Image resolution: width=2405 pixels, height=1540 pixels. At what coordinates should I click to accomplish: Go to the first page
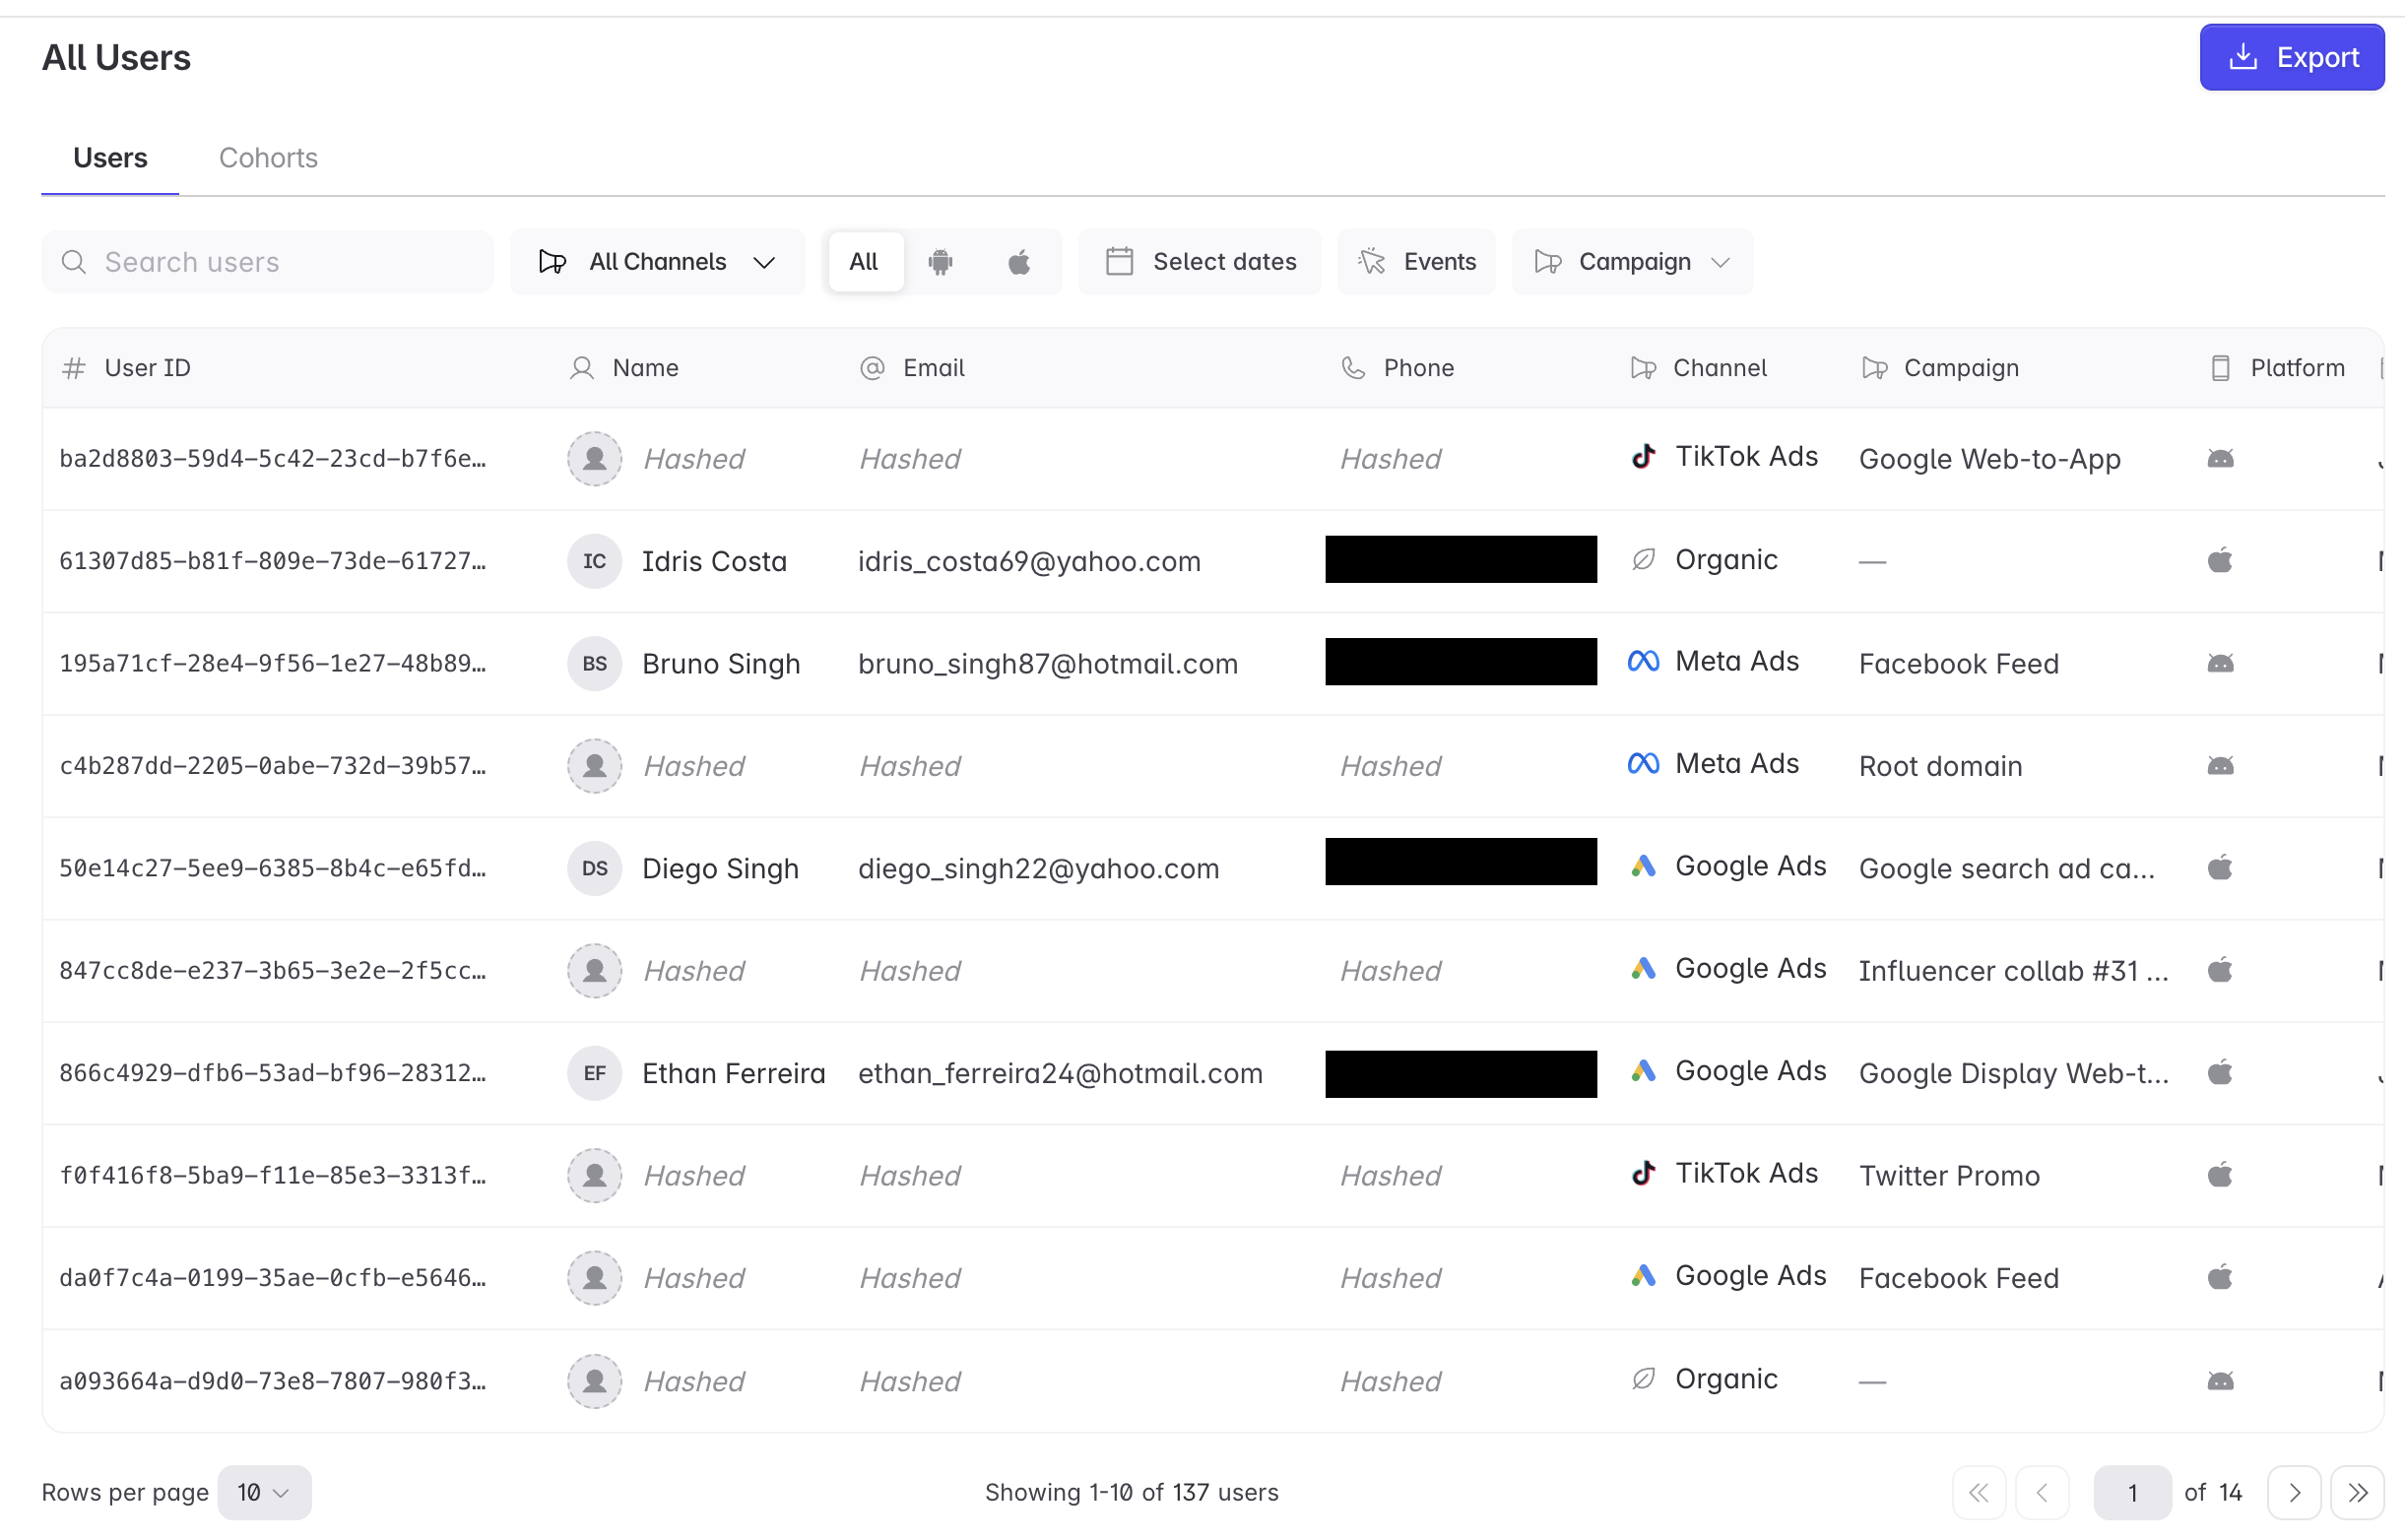(1979, 1493)
